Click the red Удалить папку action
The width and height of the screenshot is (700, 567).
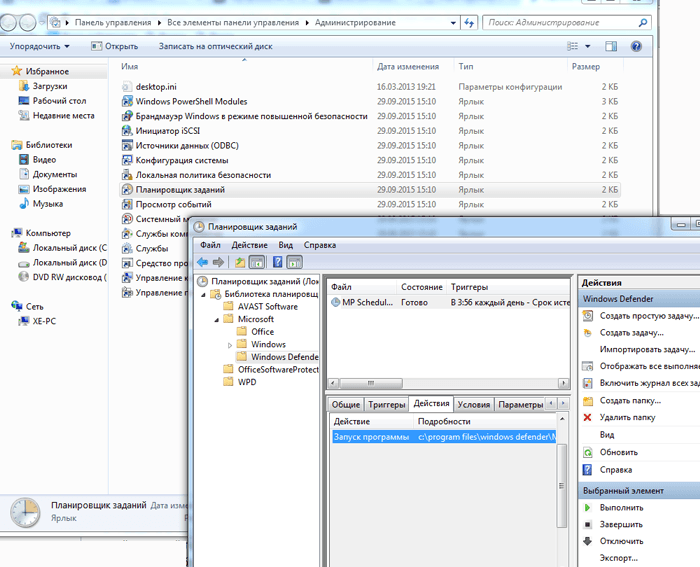coord(619,417)
